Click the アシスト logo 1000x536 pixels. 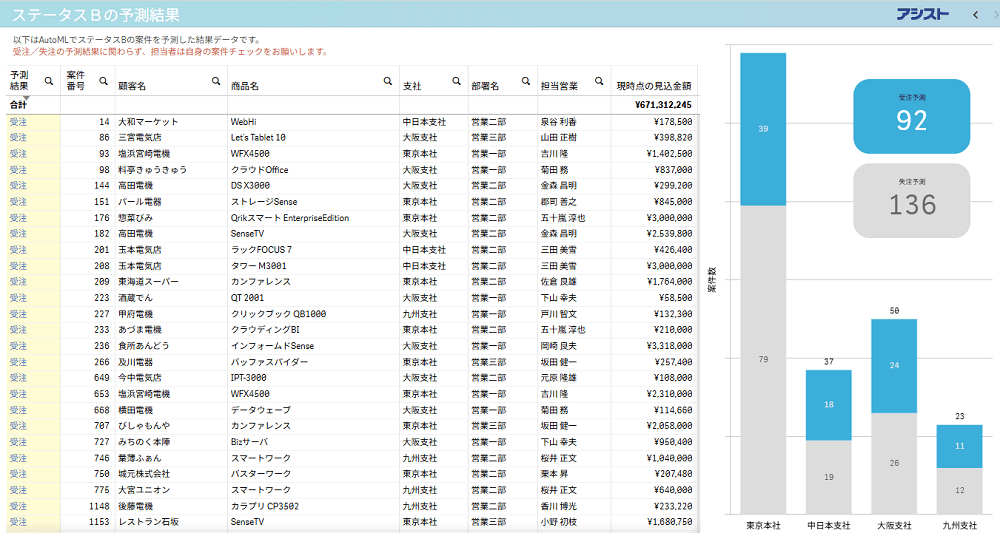pos(922,14)
